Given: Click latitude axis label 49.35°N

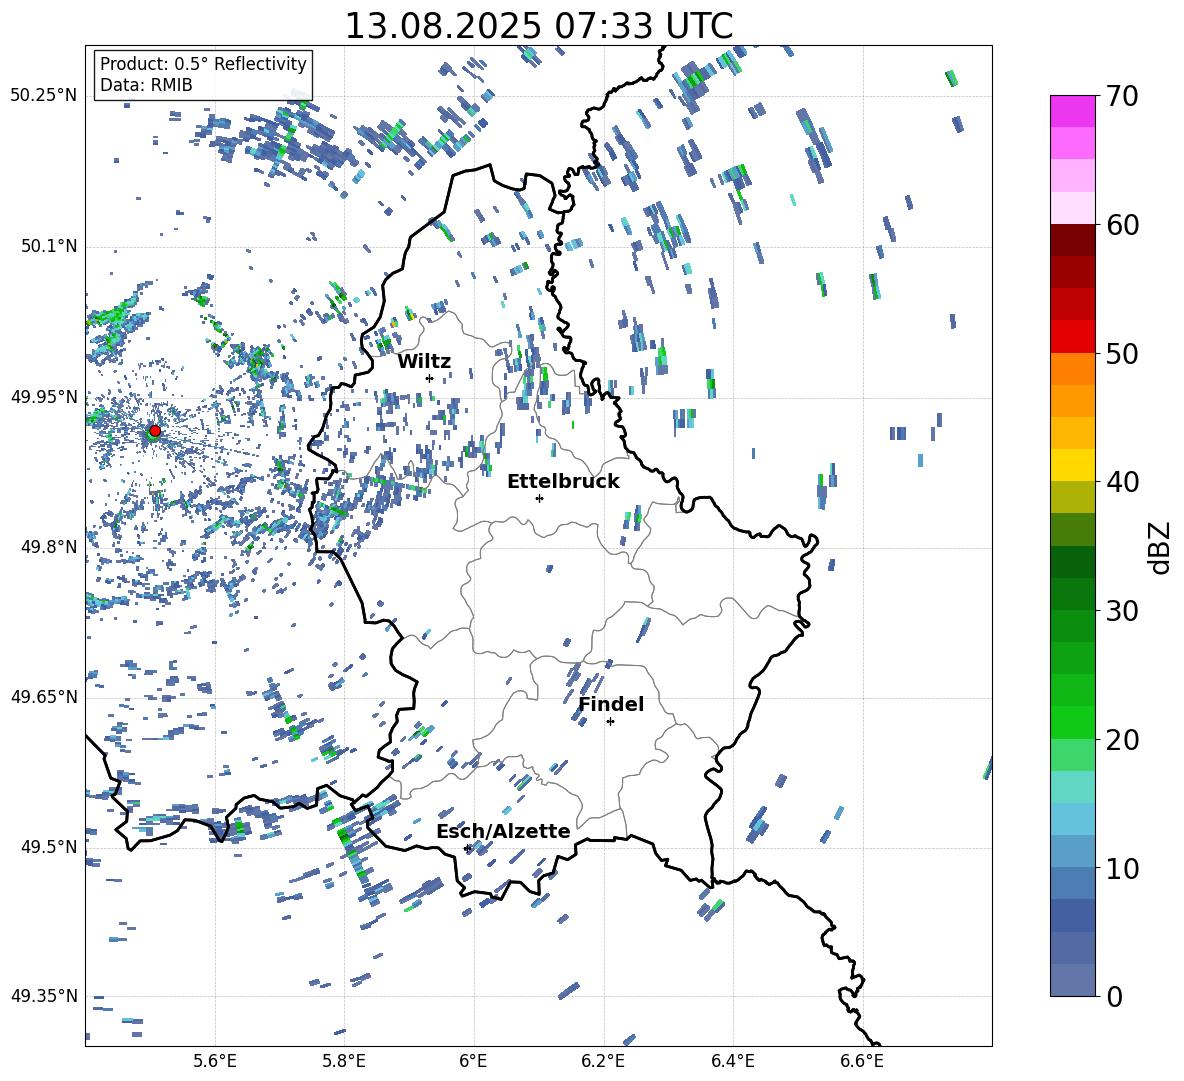Looking at the screenshot, I should tap(44, 996).
